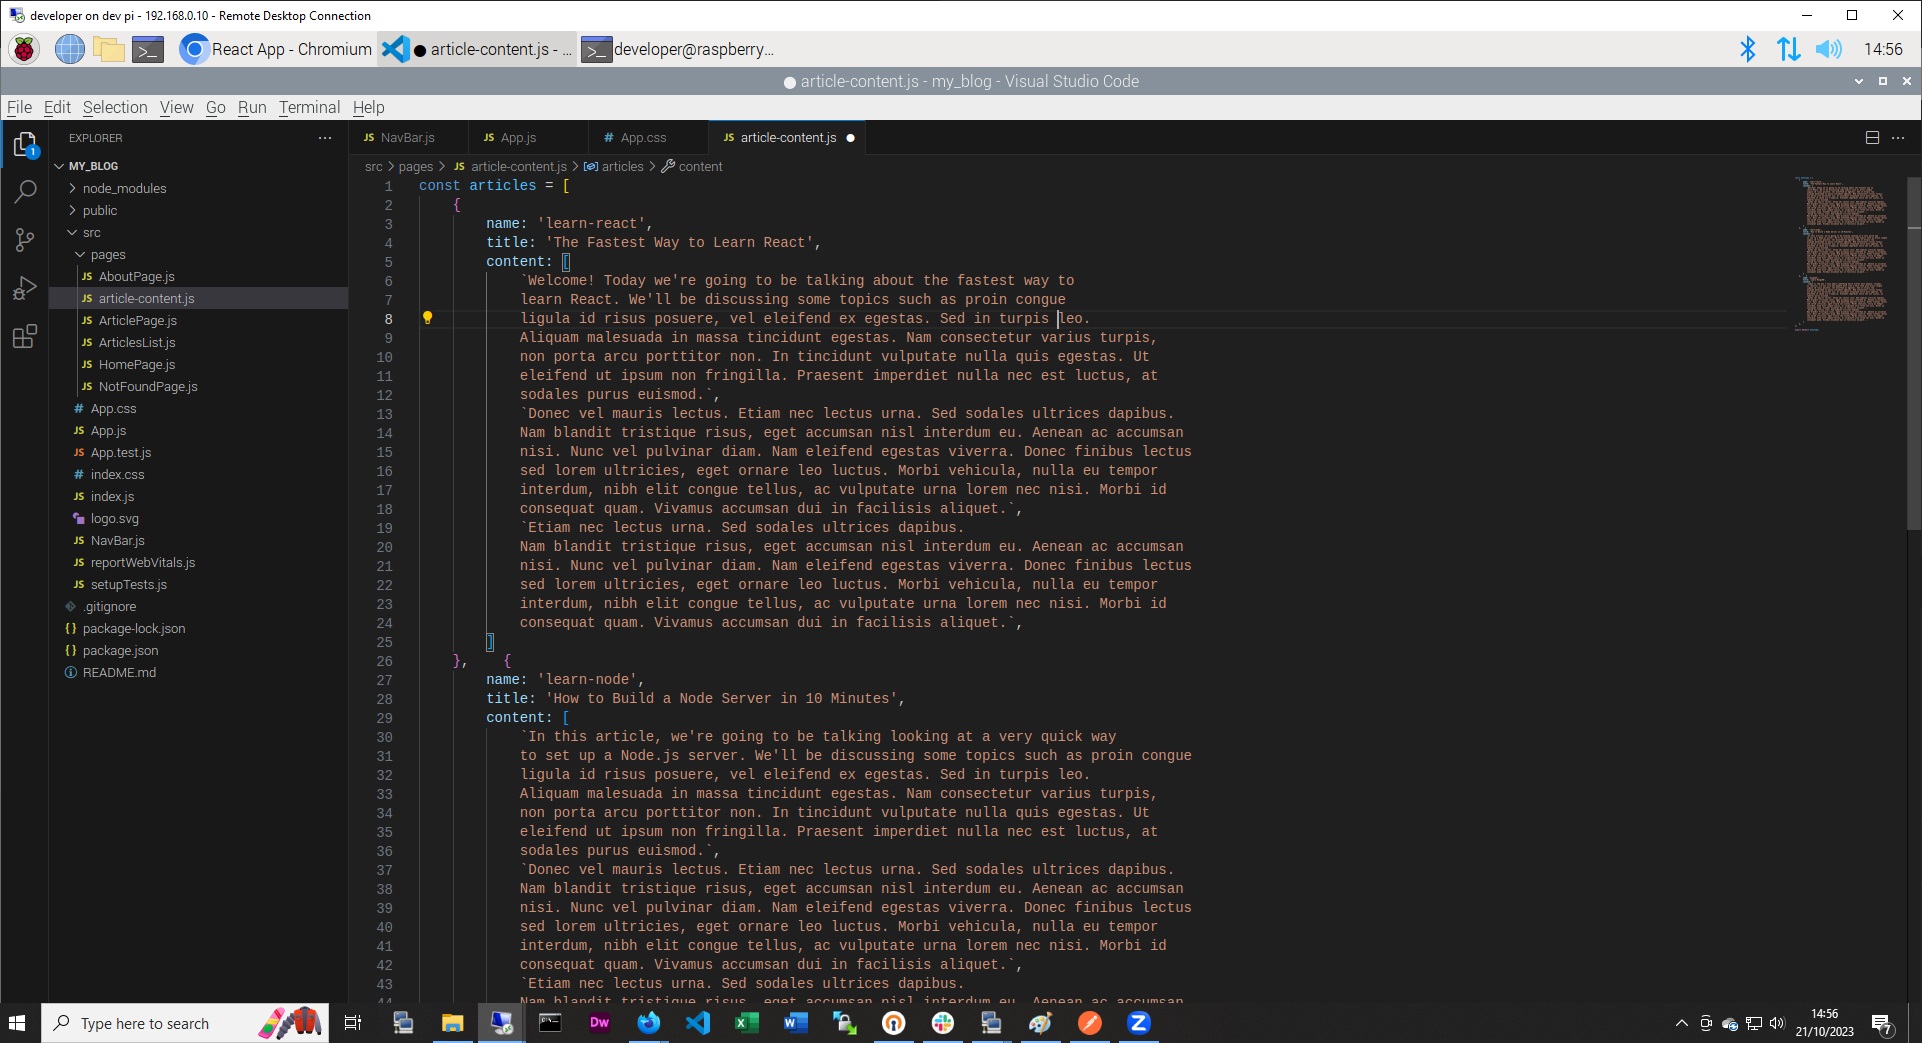Open the web browser globe icon in Pi panel

69,49
